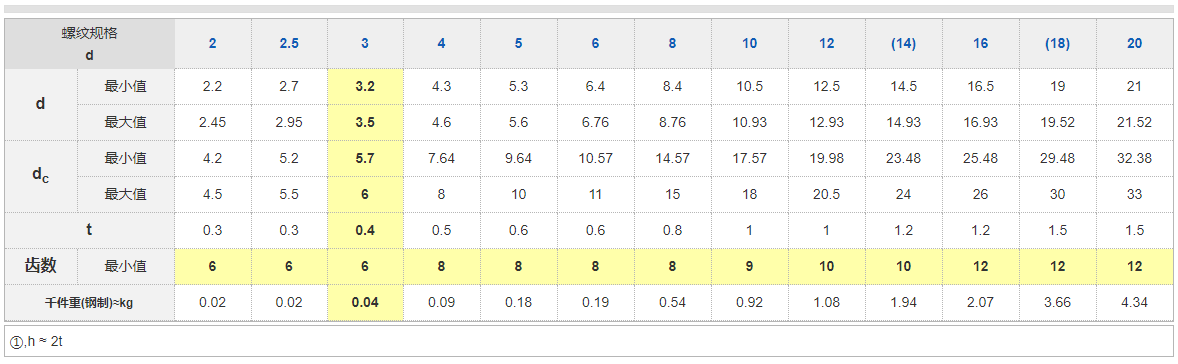Choose thread size 12 header
Screen dimensions: 1178x364
pos(826,44)
